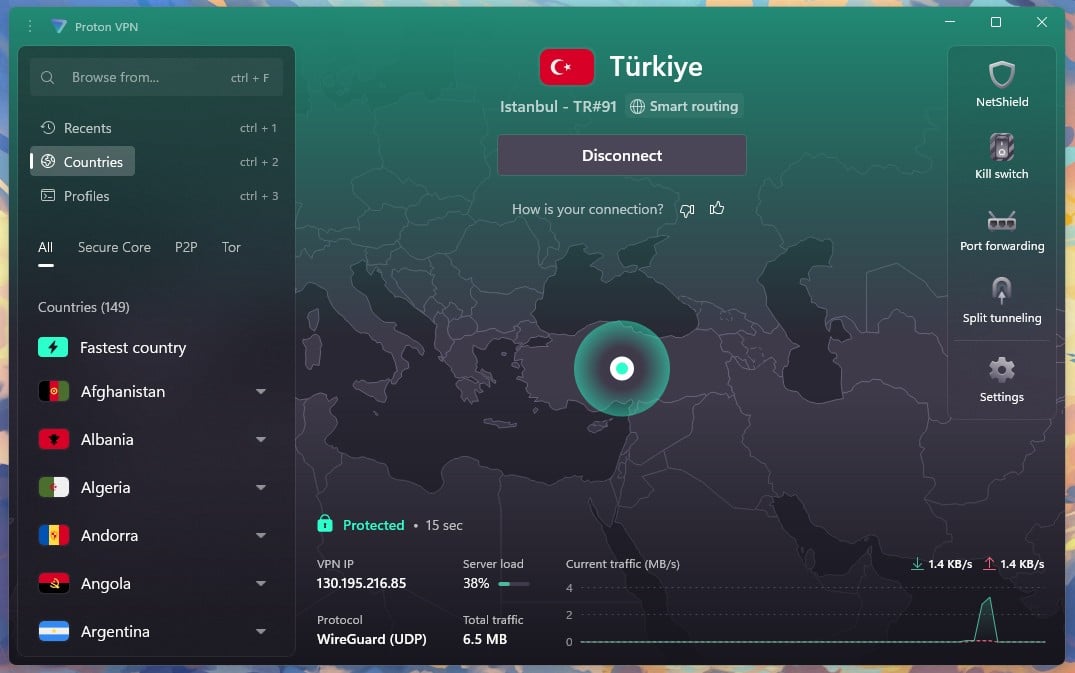This screenshot has height=673, width=1075.
Task: Switch to the All tab
Action: pyautogui.click(x=45, y=247)
